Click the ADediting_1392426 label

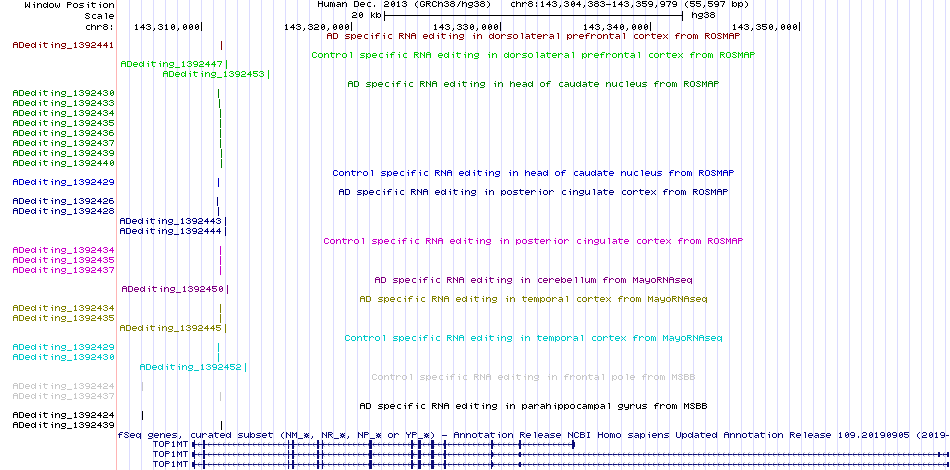point(63,200)
